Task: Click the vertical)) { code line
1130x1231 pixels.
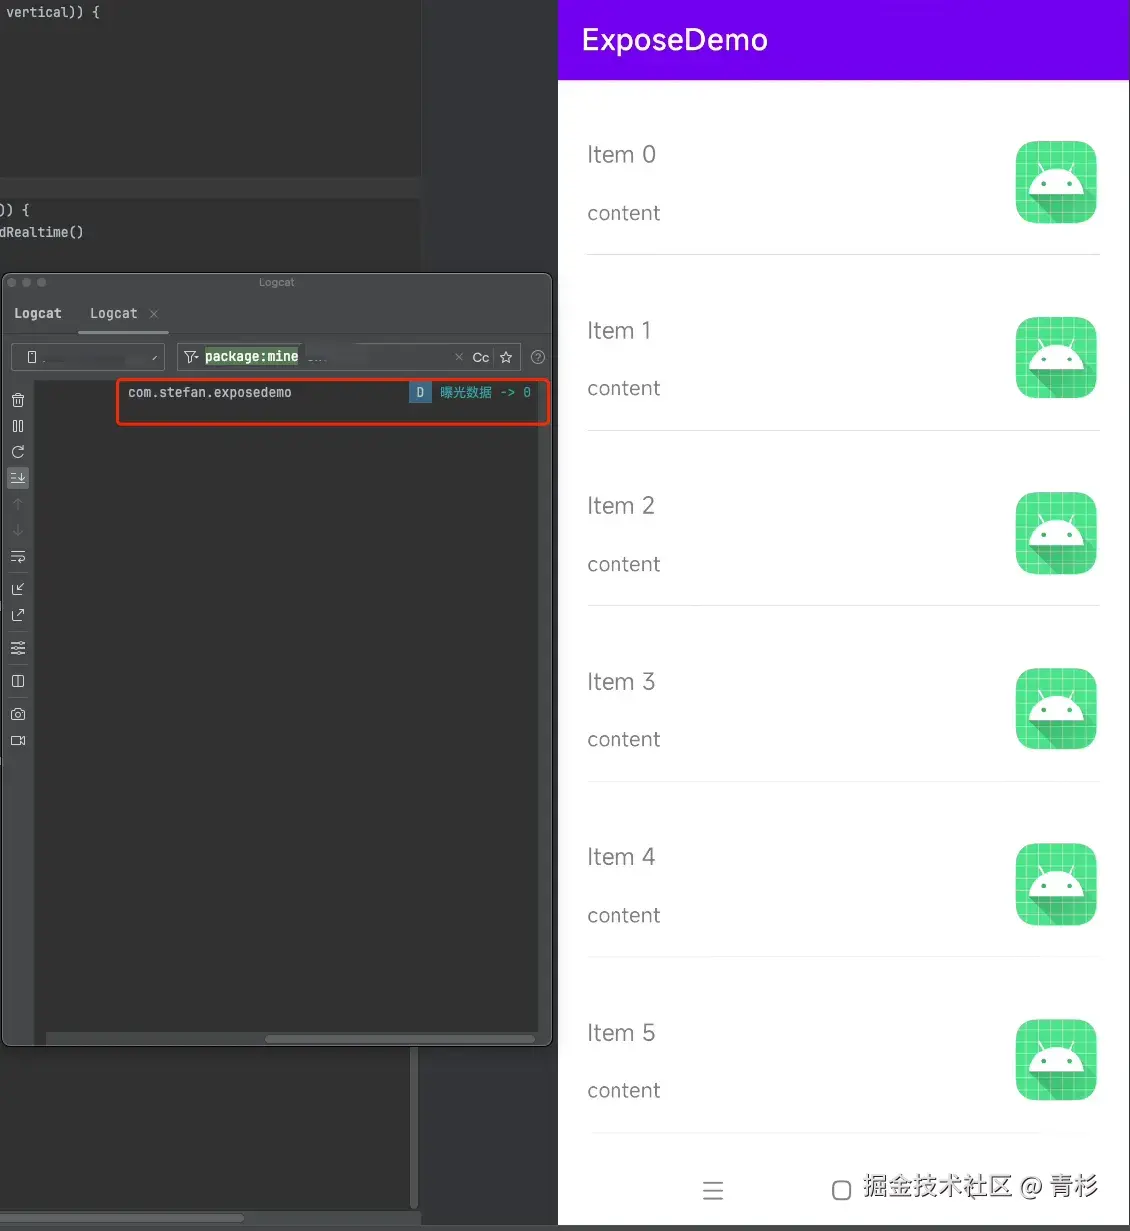Action: [52, 12]
